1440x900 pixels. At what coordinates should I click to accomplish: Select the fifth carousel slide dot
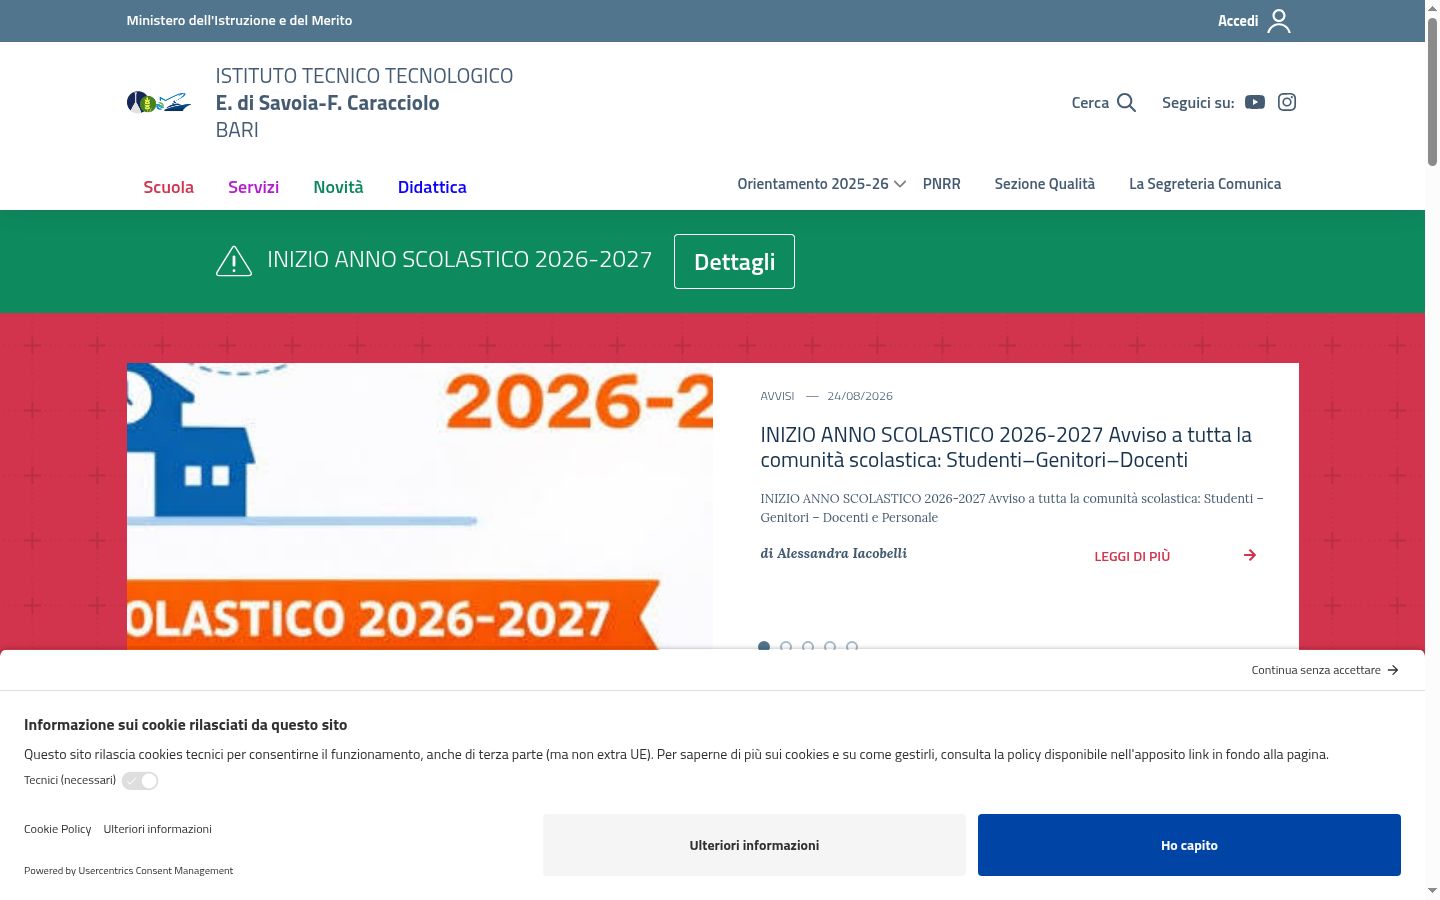coord(852,646)
